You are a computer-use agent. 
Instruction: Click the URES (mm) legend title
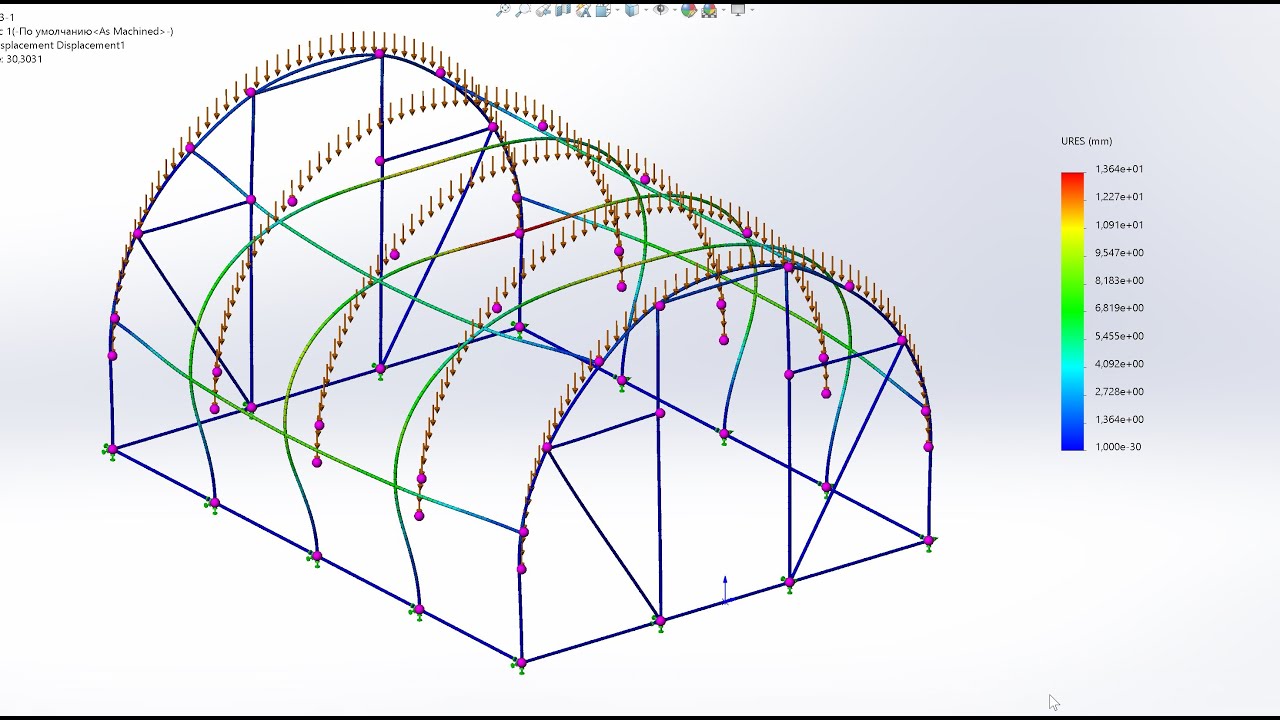click(x=1086, y=141)
